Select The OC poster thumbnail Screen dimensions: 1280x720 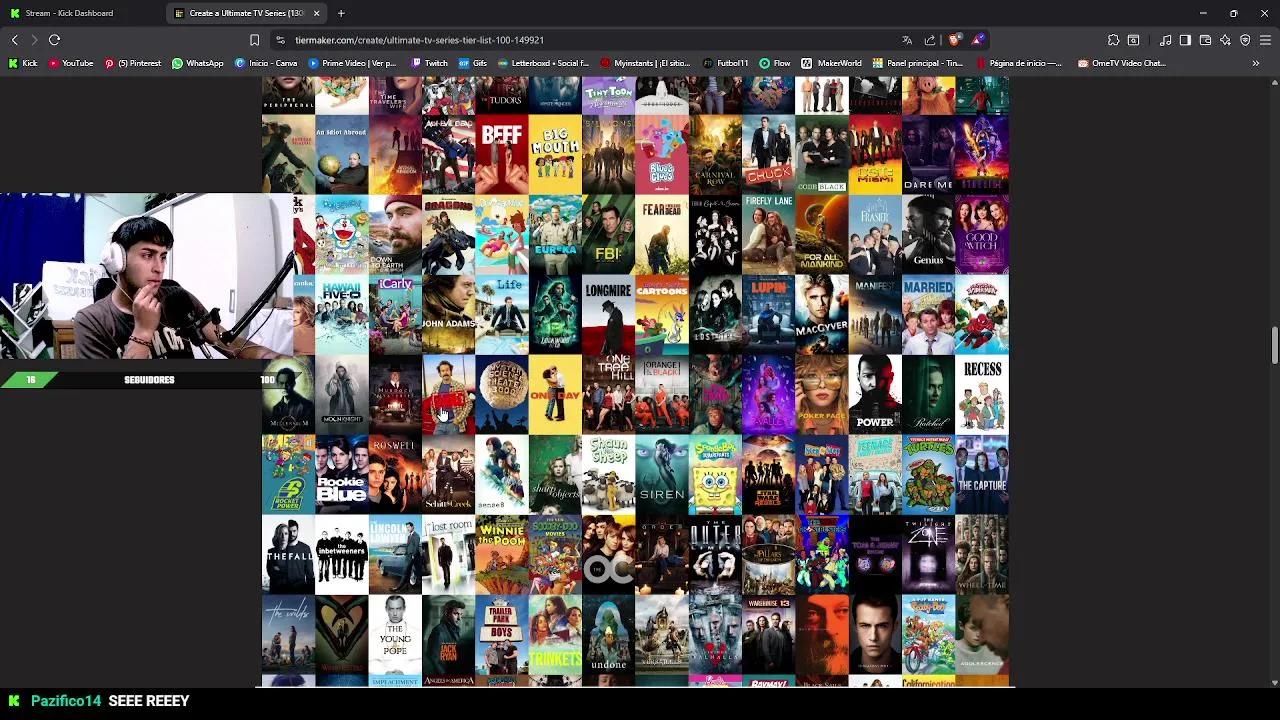point(608,555)
